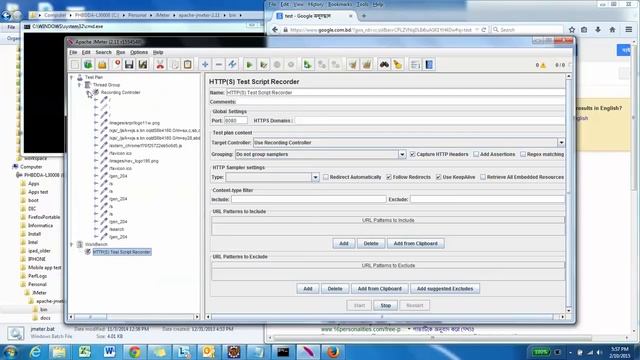Click the Content-type Include field

click(x=309, y=200)
